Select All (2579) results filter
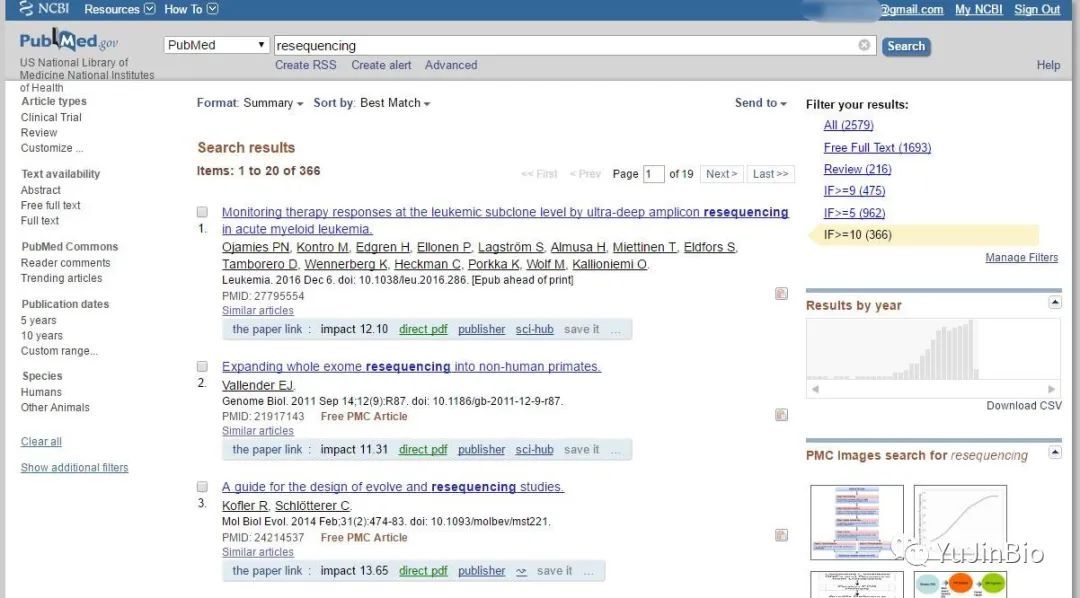Screen dimensions: 1080x598 (x=849, y=125)
